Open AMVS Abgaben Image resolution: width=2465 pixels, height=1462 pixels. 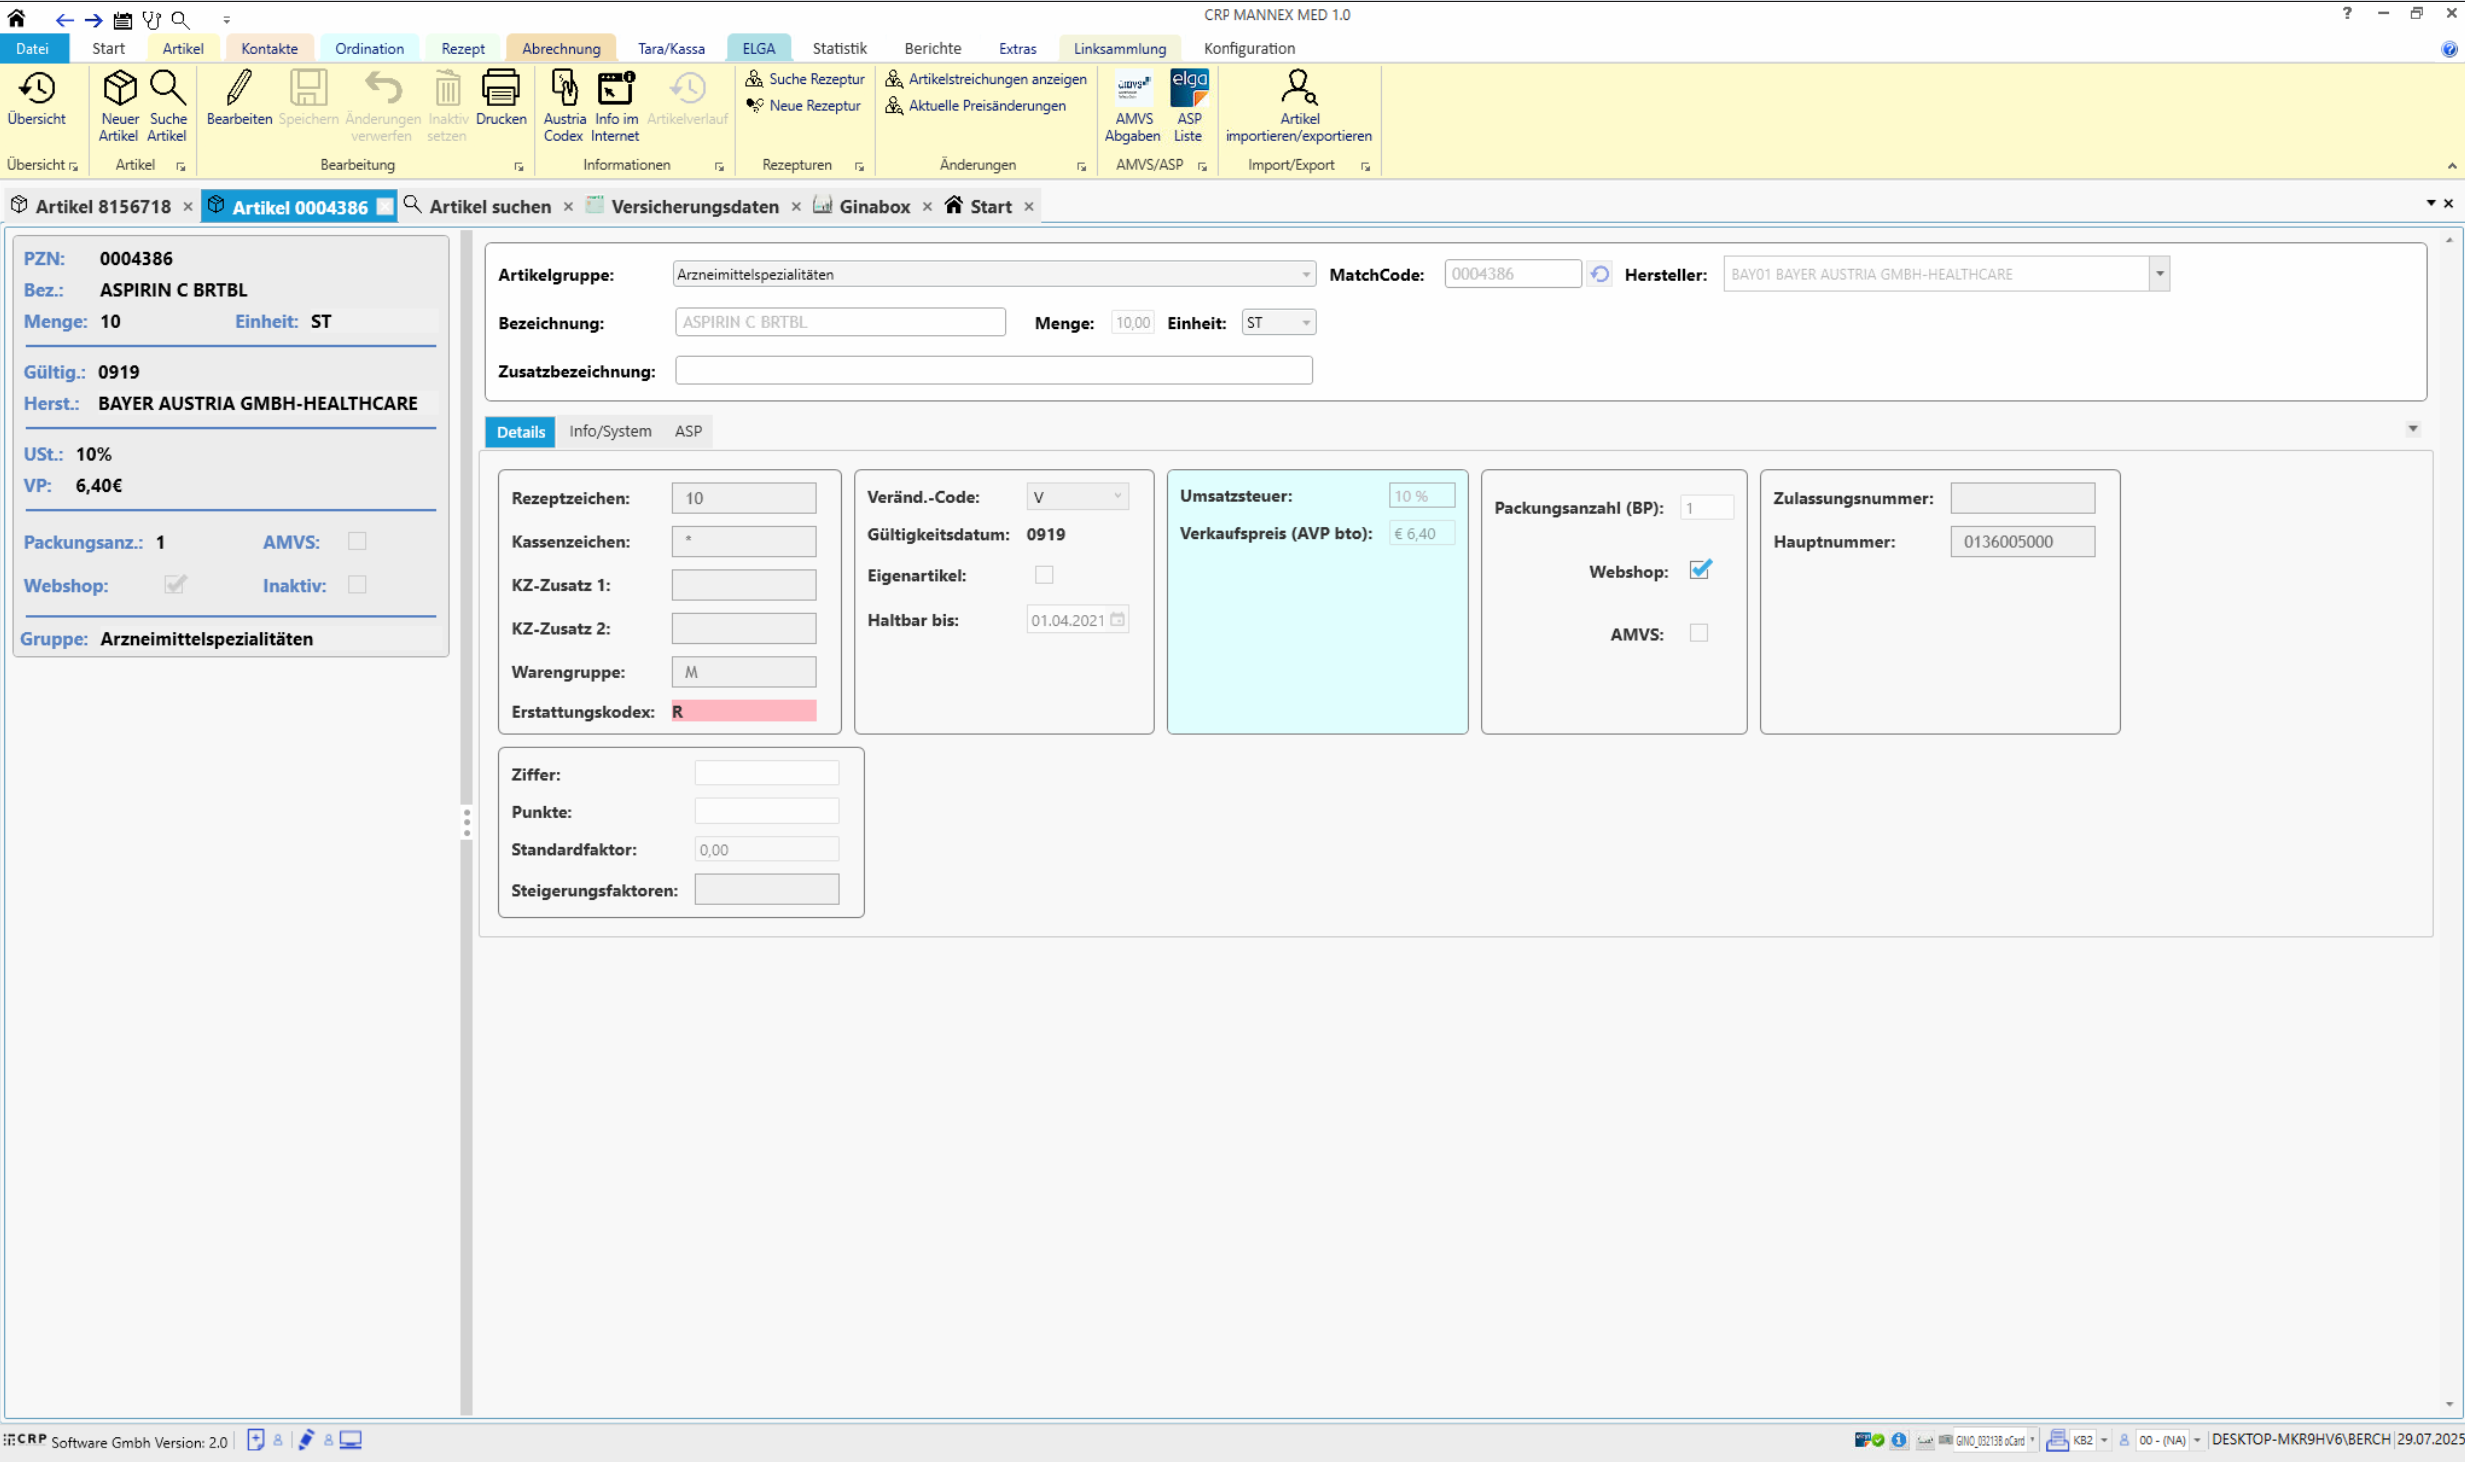point(1132,106)
